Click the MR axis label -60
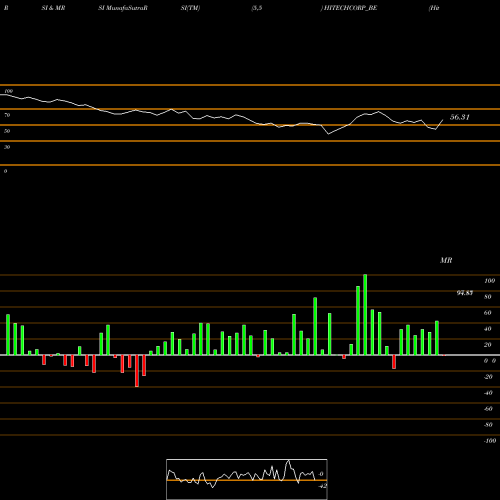This screenshot has height=500, width=500. [488, 409]
